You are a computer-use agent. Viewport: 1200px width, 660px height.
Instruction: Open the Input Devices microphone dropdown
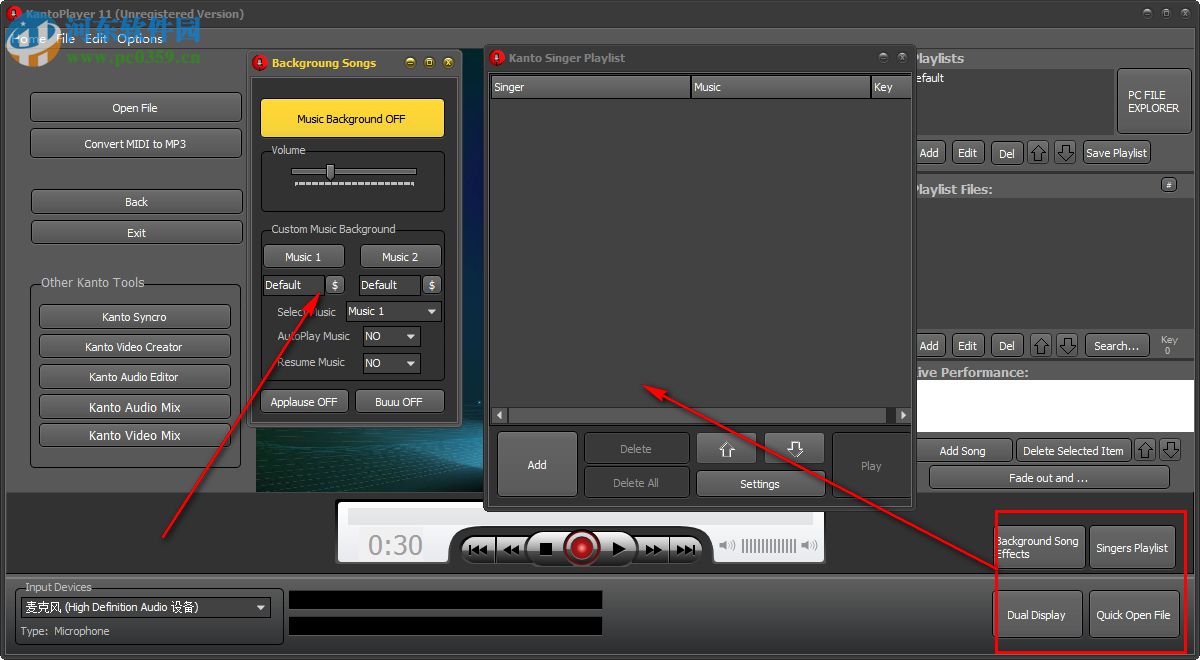point(145,607)
